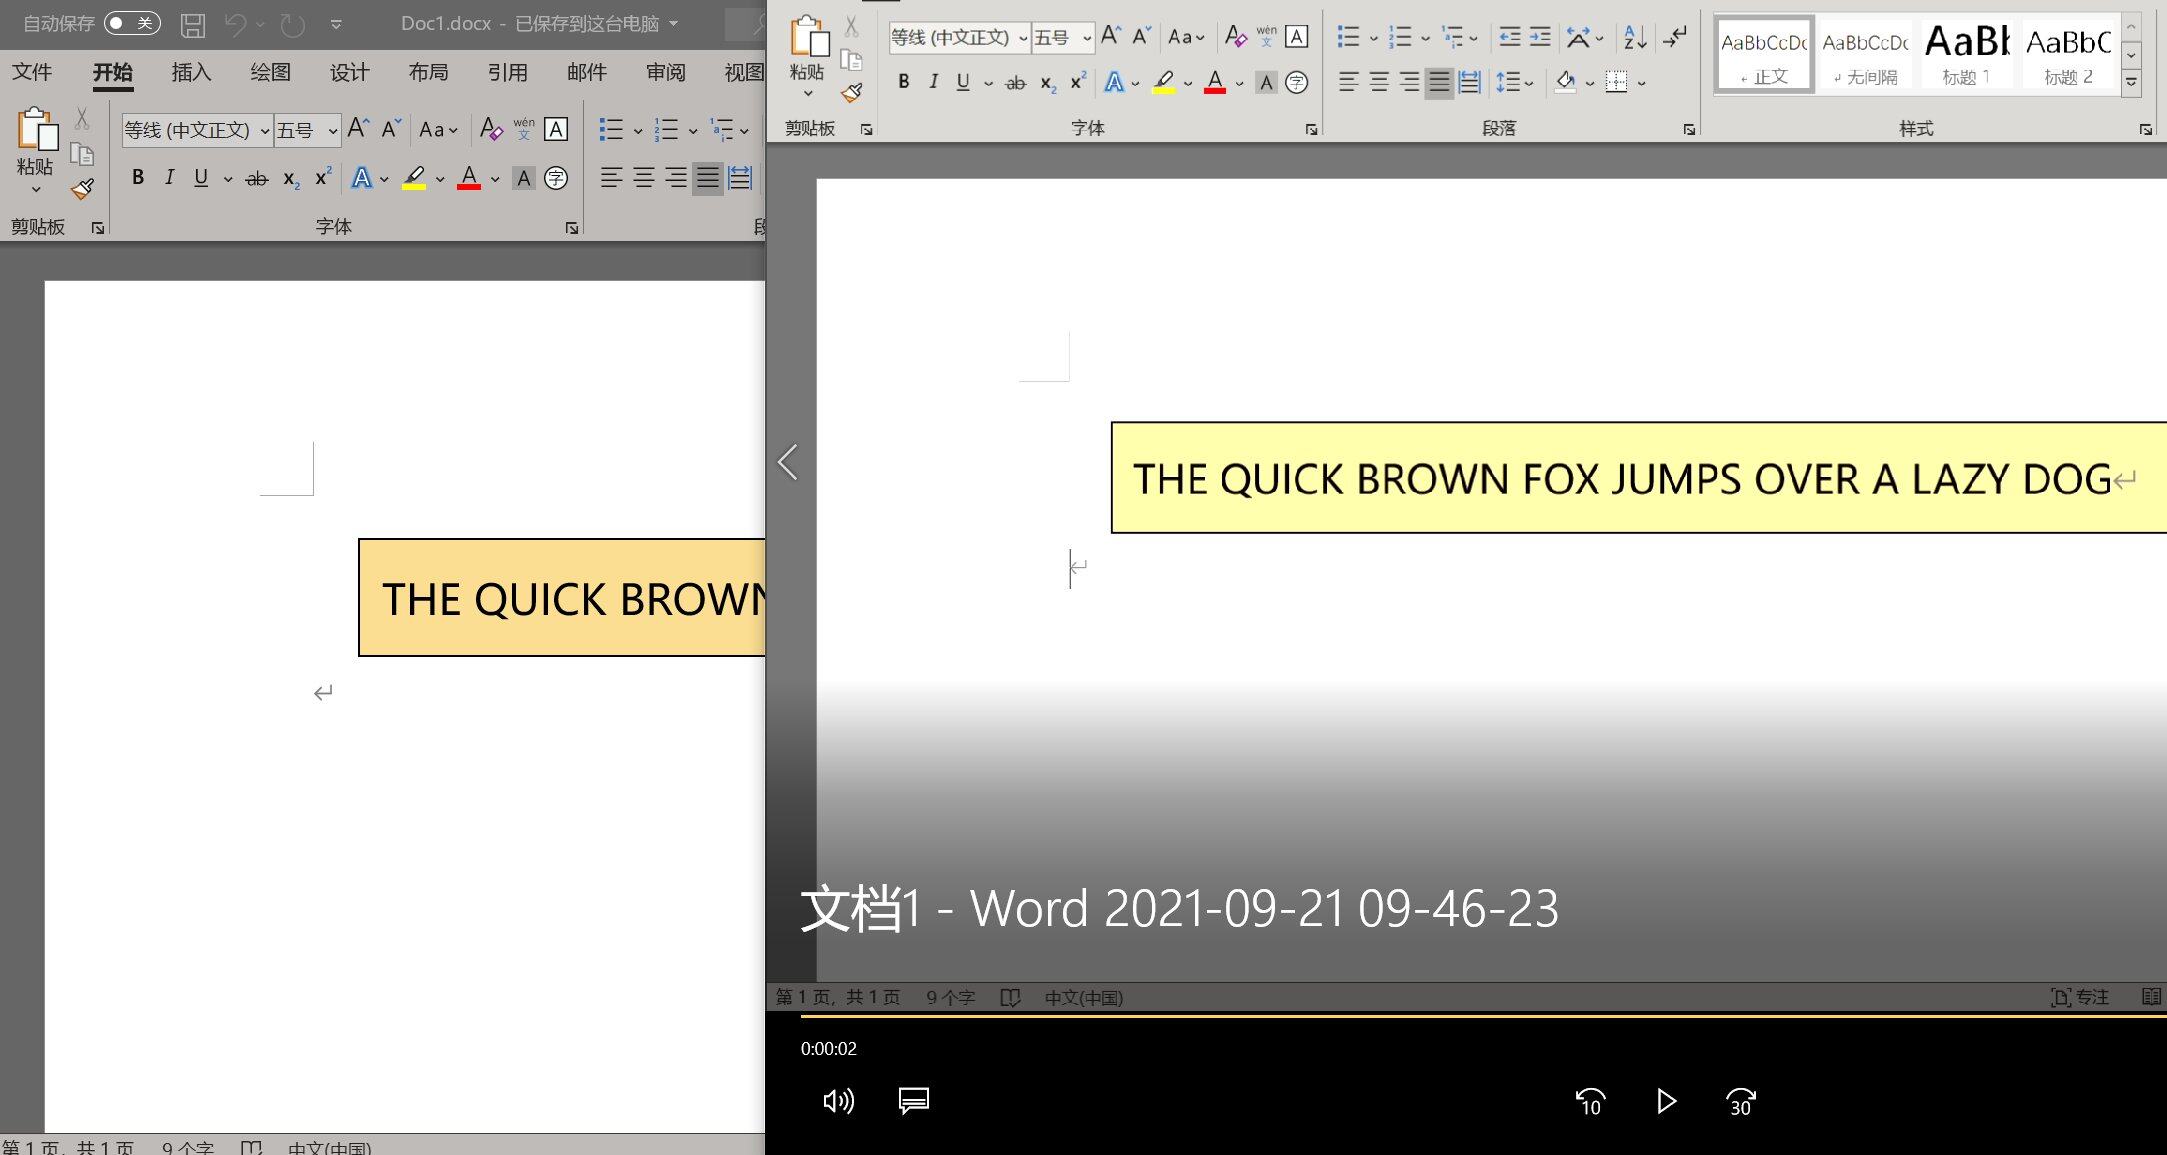This screenshot has width=2167, height=1155.
Task: Toggle Subscript in left Word window
Action: point(291,179)
